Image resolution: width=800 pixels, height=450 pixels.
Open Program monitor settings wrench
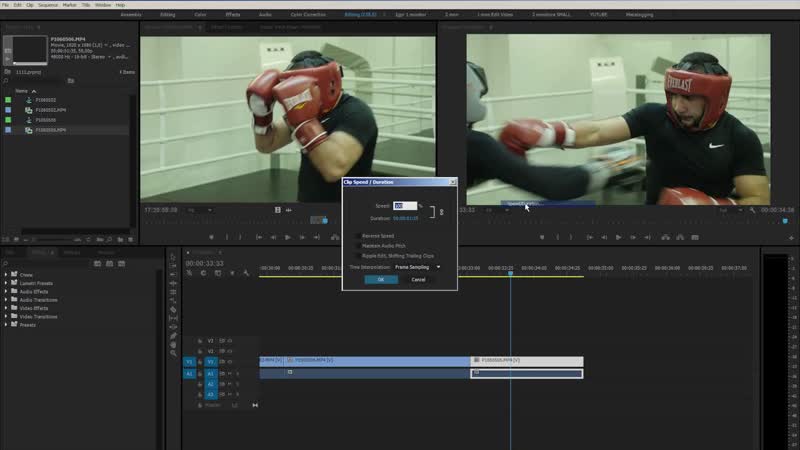[x=752, y=210]
